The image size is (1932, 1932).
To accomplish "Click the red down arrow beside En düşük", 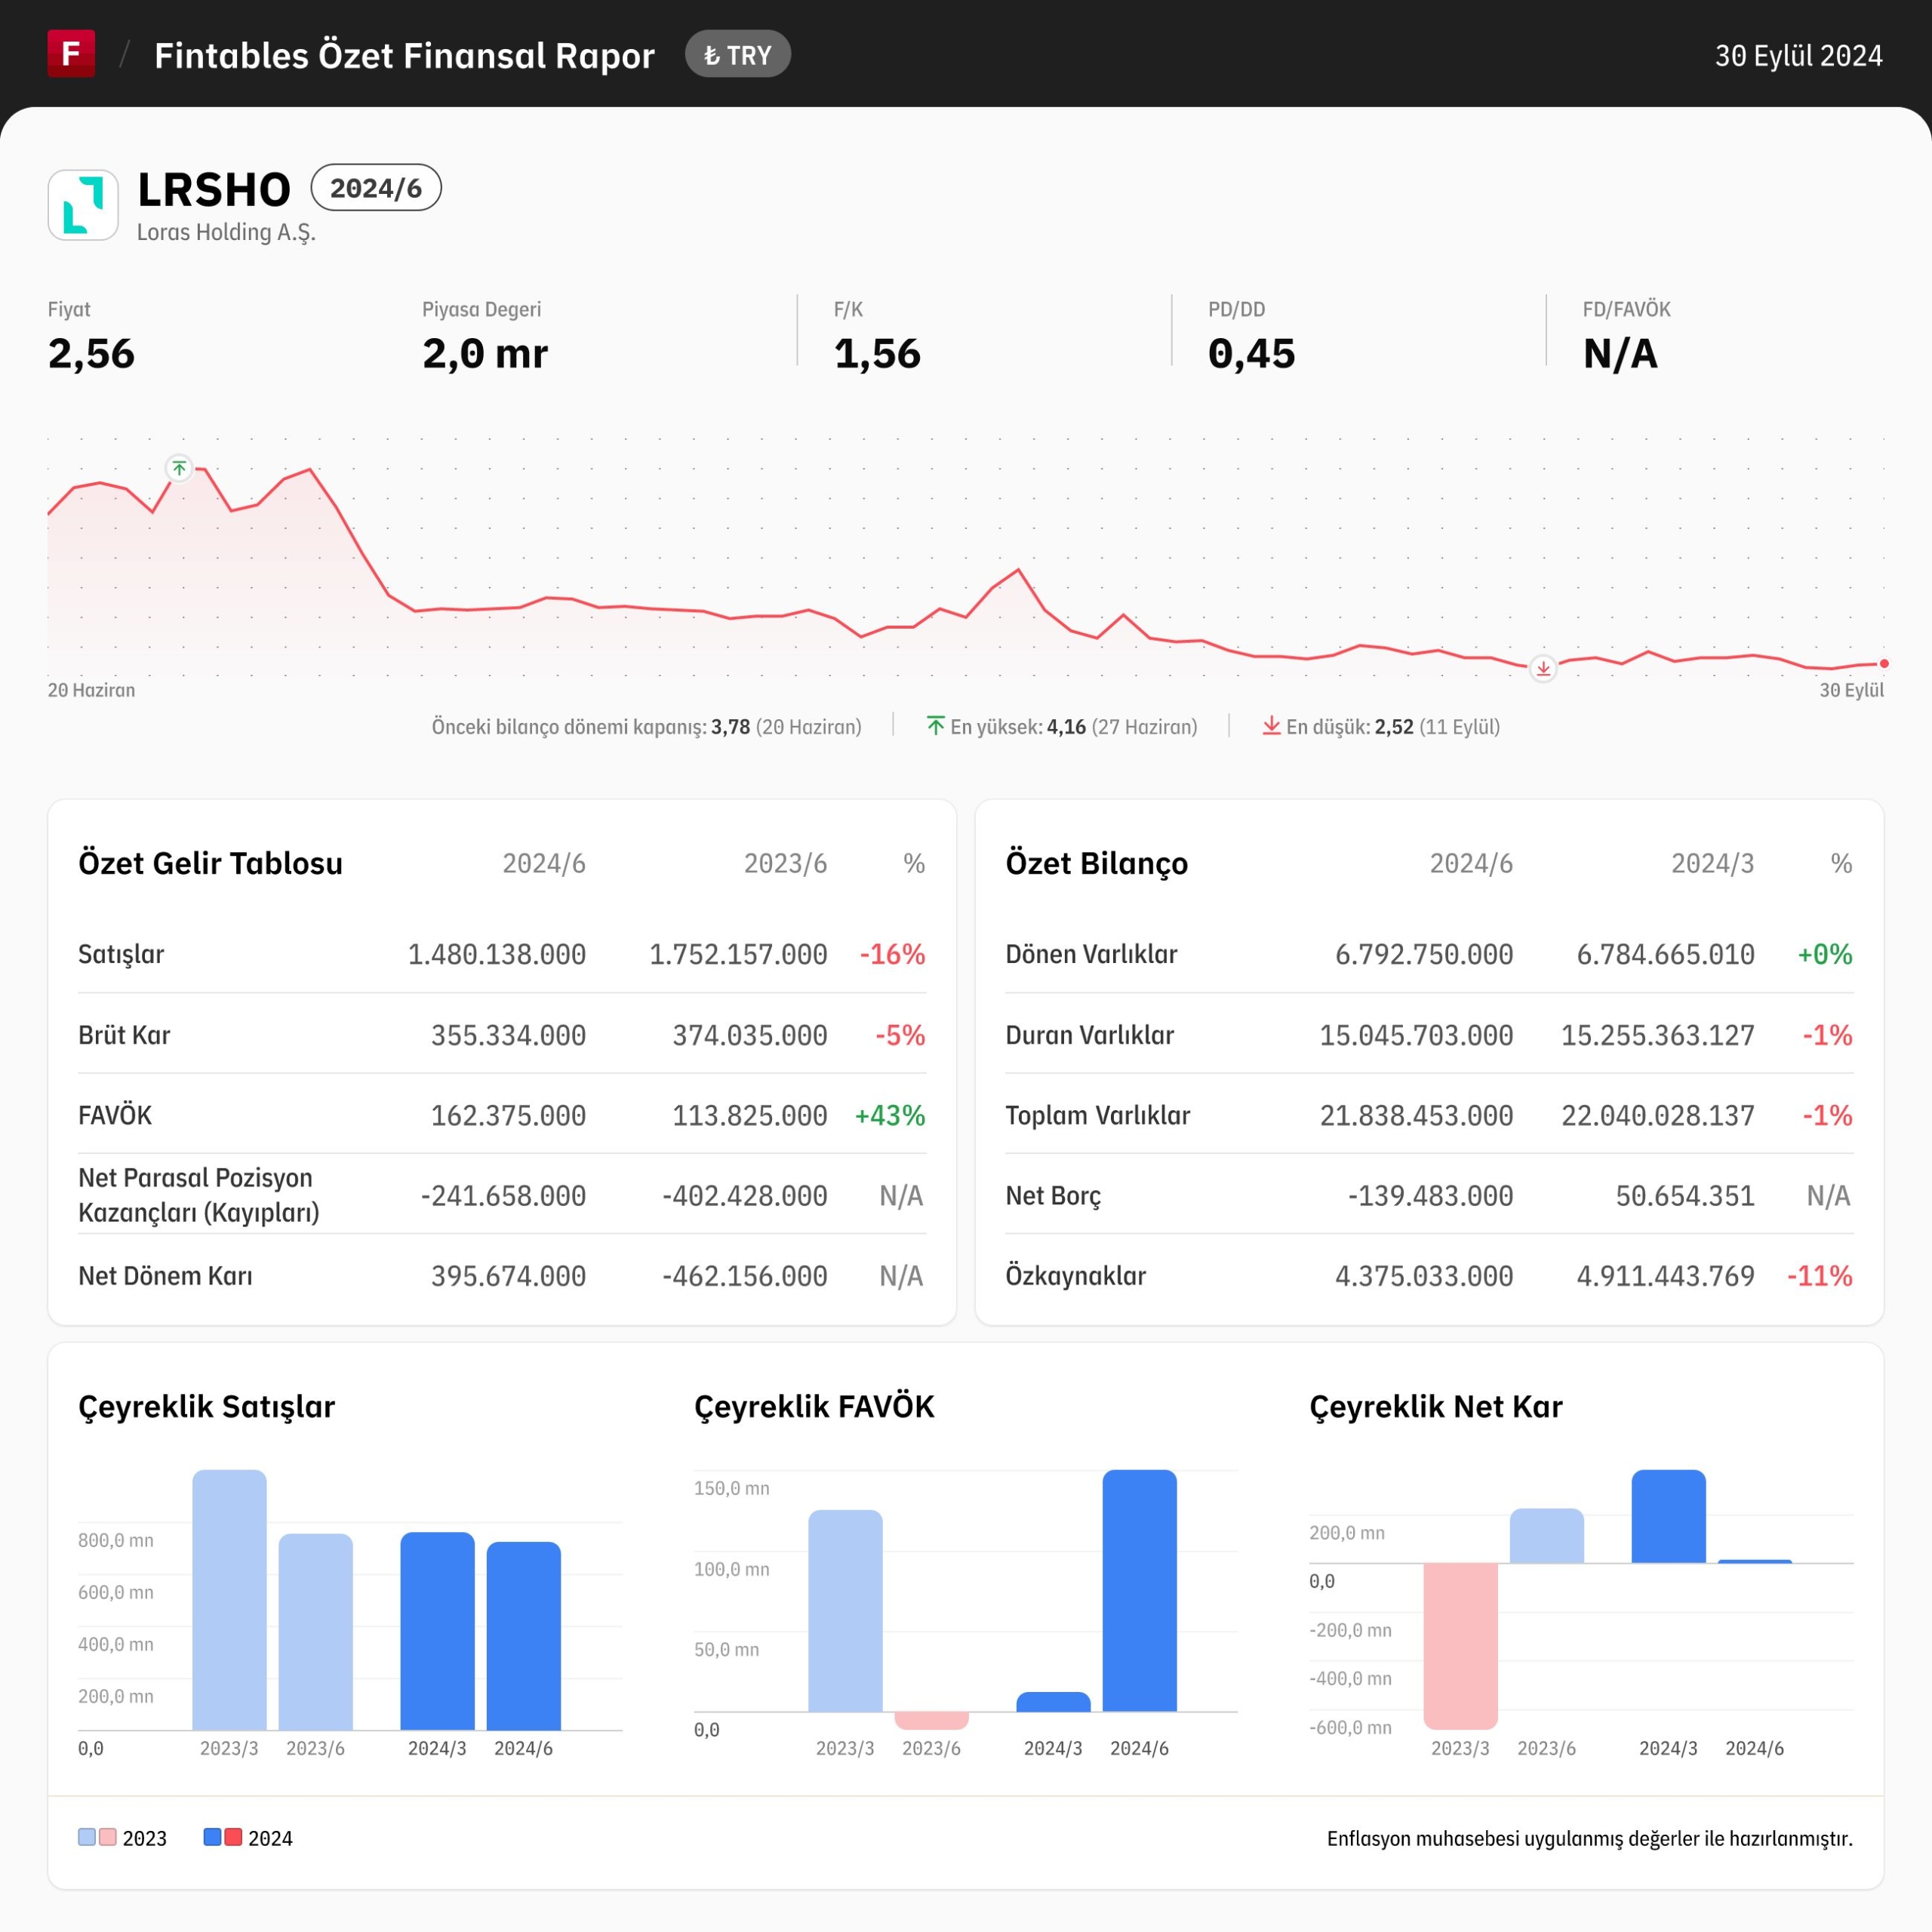I will (1271, 726).
